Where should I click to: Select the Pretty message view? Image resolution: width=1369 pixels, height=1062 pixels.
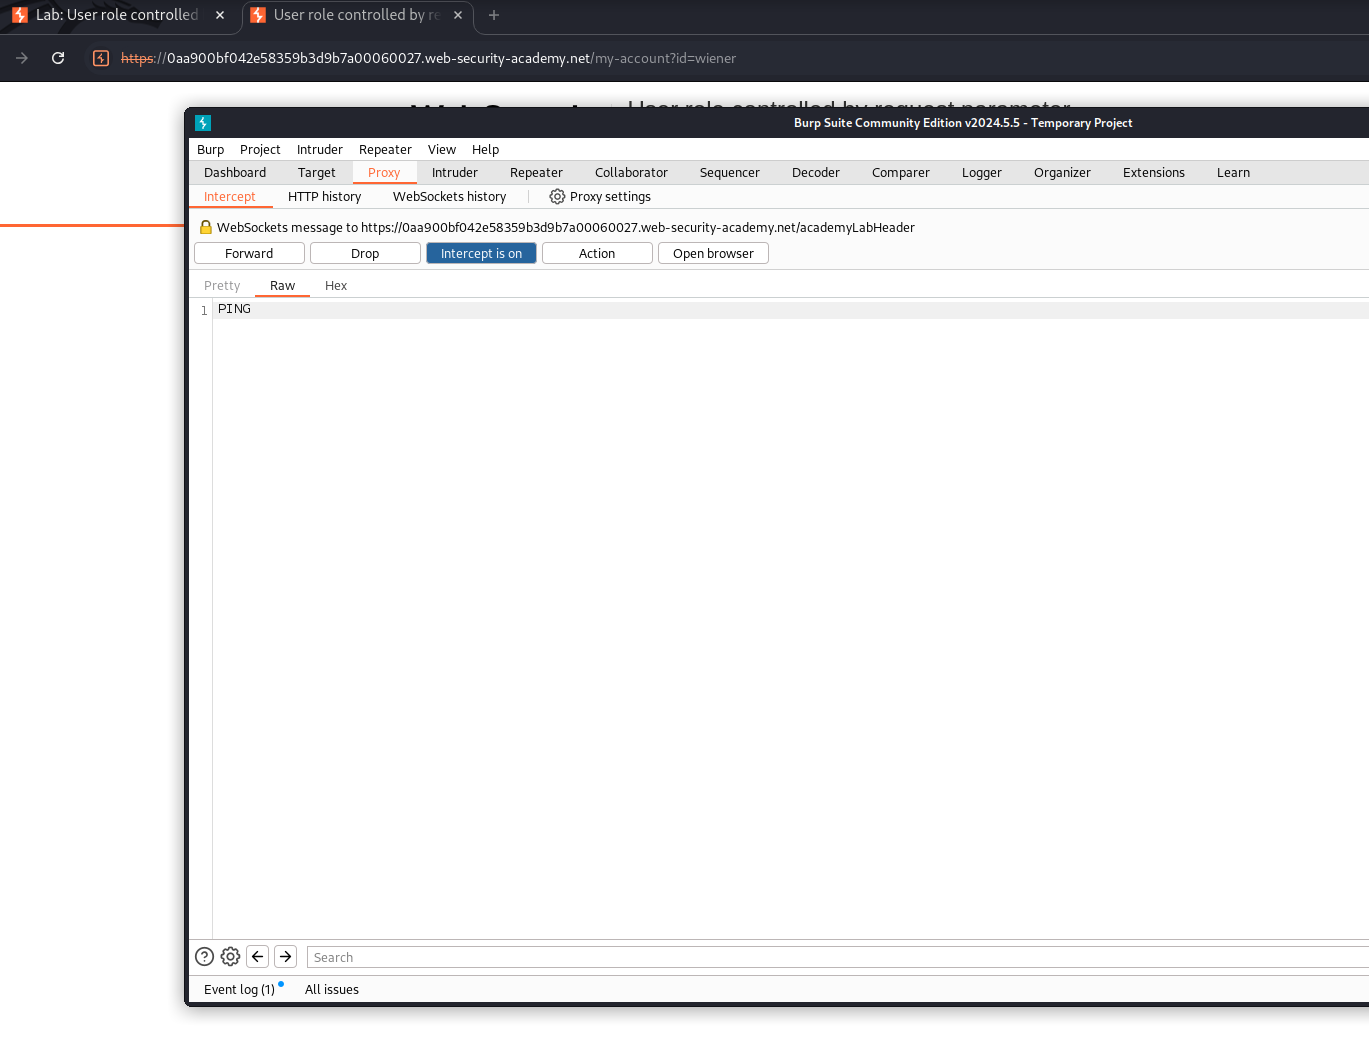[222, 286]
